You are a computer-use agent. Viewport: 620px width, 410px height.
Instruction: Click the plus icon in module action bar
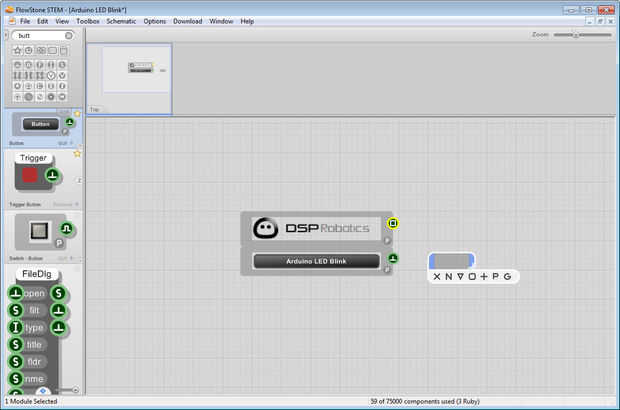click(484, 277)
